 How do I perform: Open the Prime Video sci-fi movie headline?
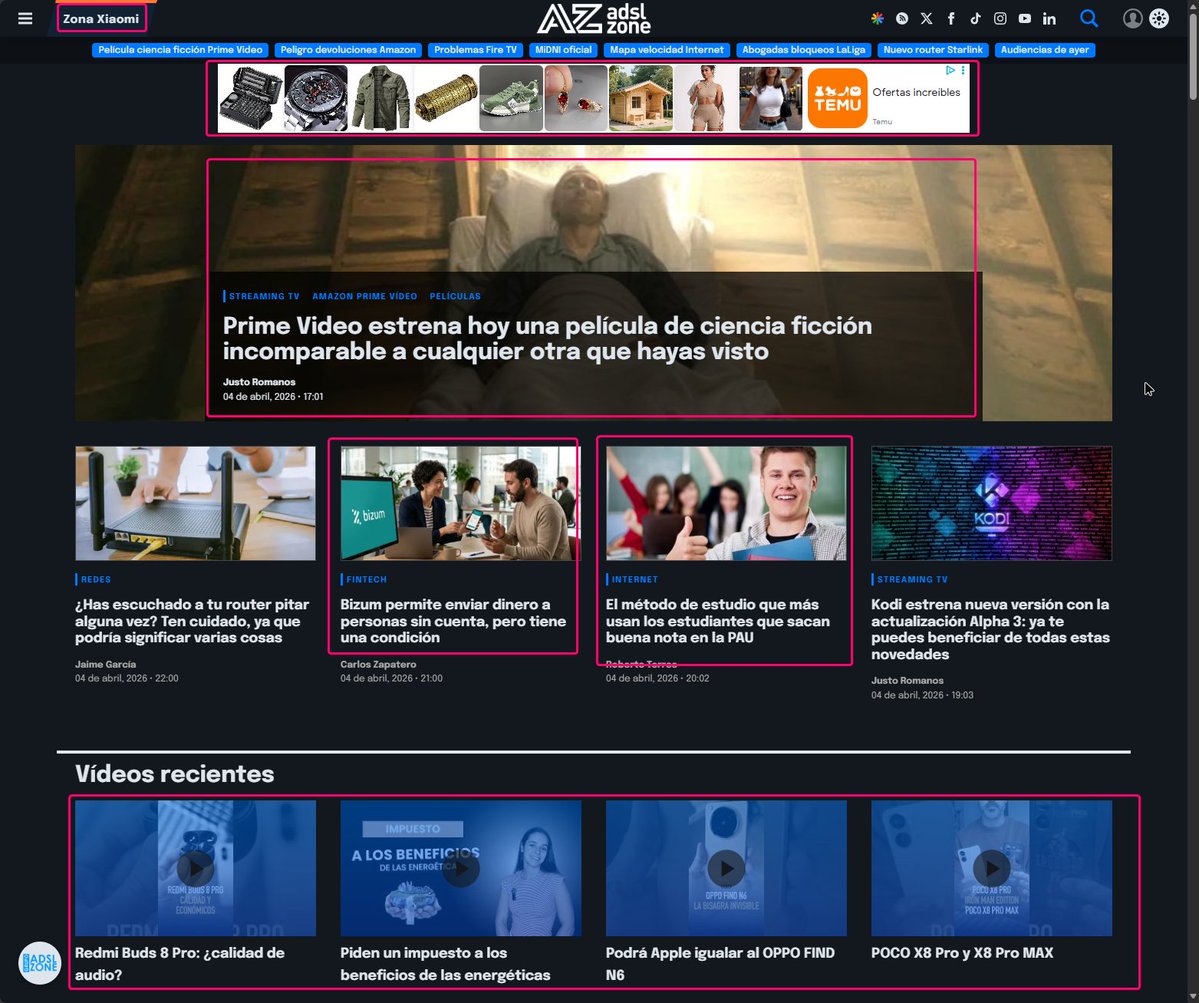coord(548,338)
